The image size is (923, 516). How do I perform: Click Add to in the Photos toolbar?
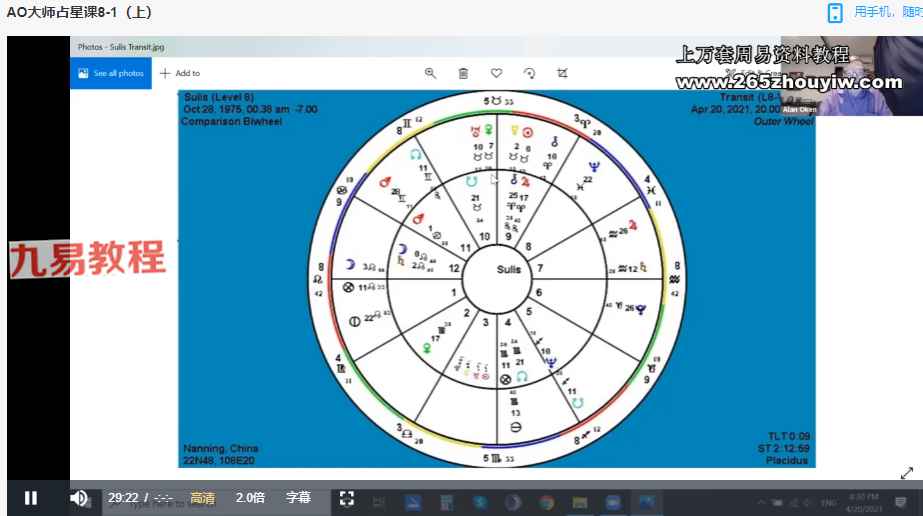point(180,73)
